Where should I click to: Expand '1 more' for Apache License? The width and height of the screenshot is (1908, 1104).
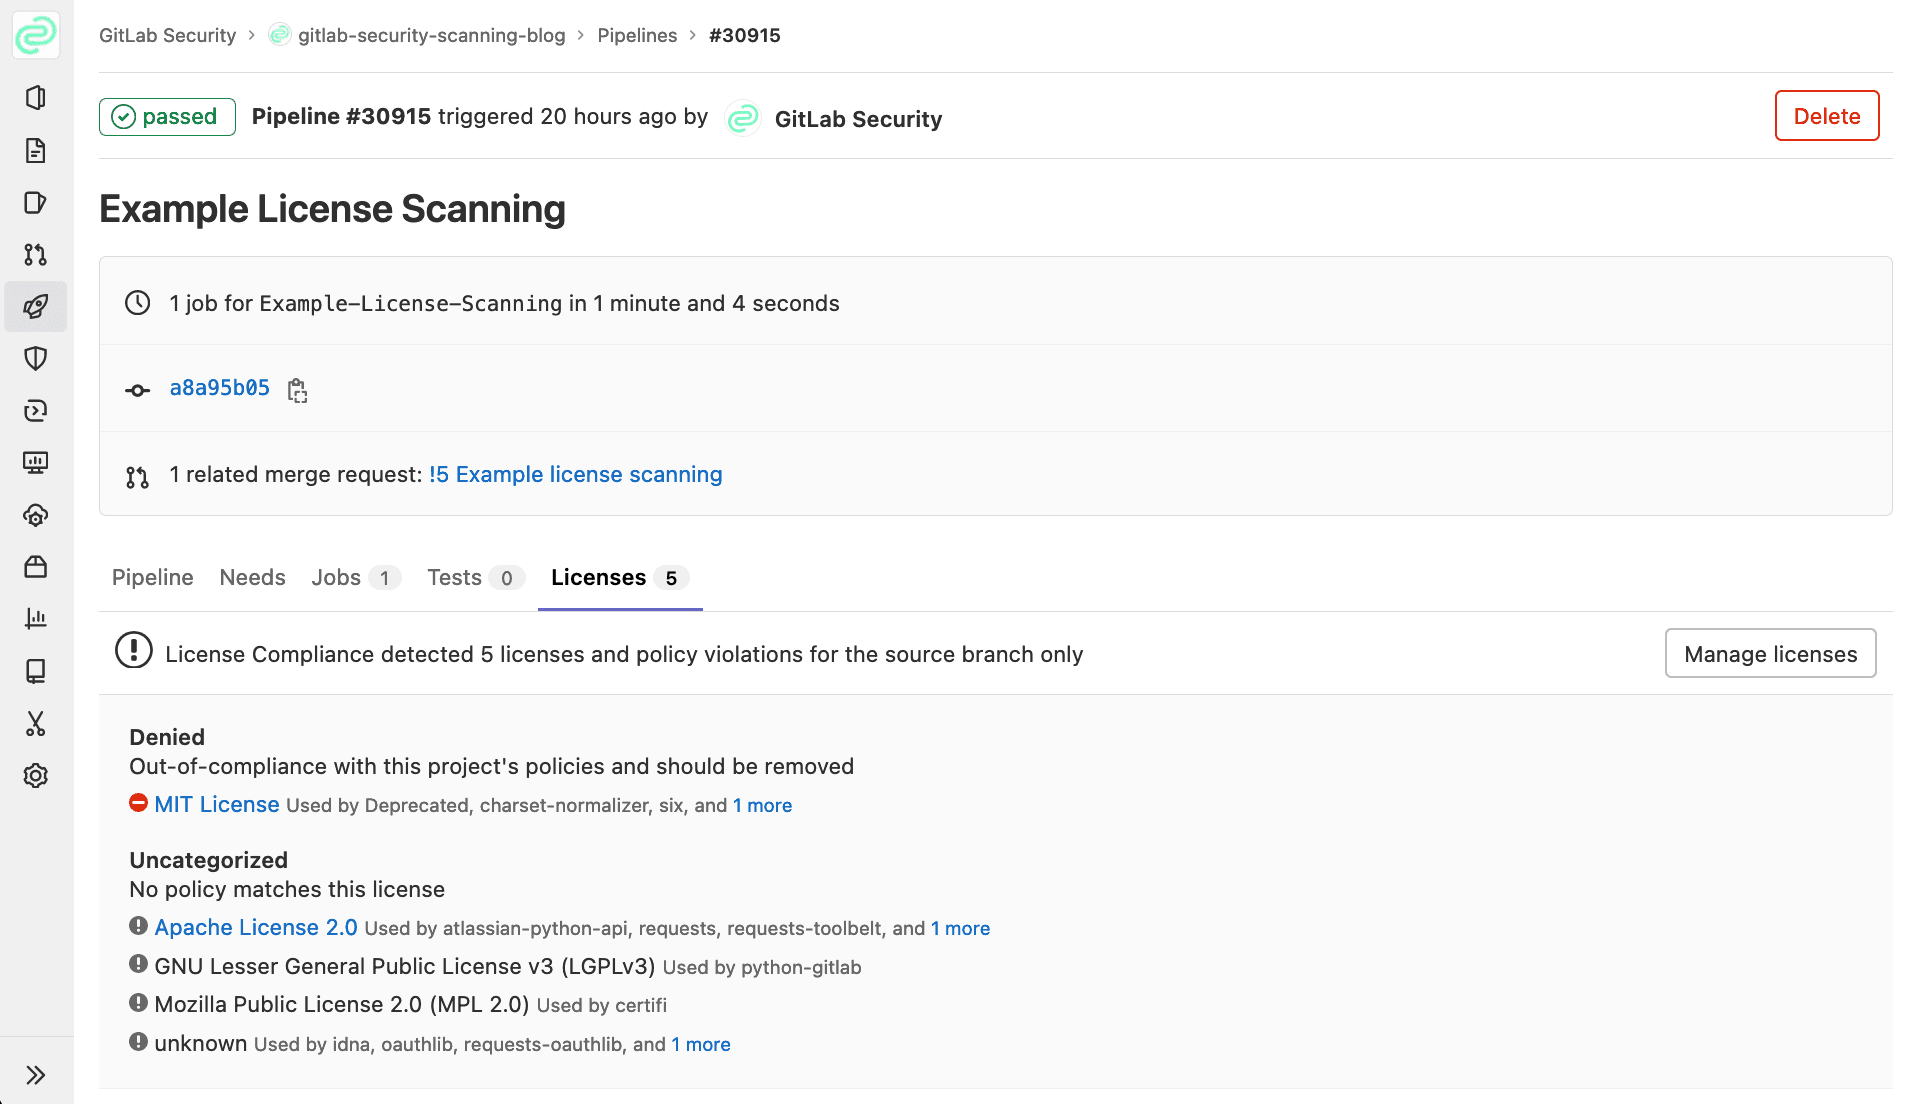click(x=960, y=929)
